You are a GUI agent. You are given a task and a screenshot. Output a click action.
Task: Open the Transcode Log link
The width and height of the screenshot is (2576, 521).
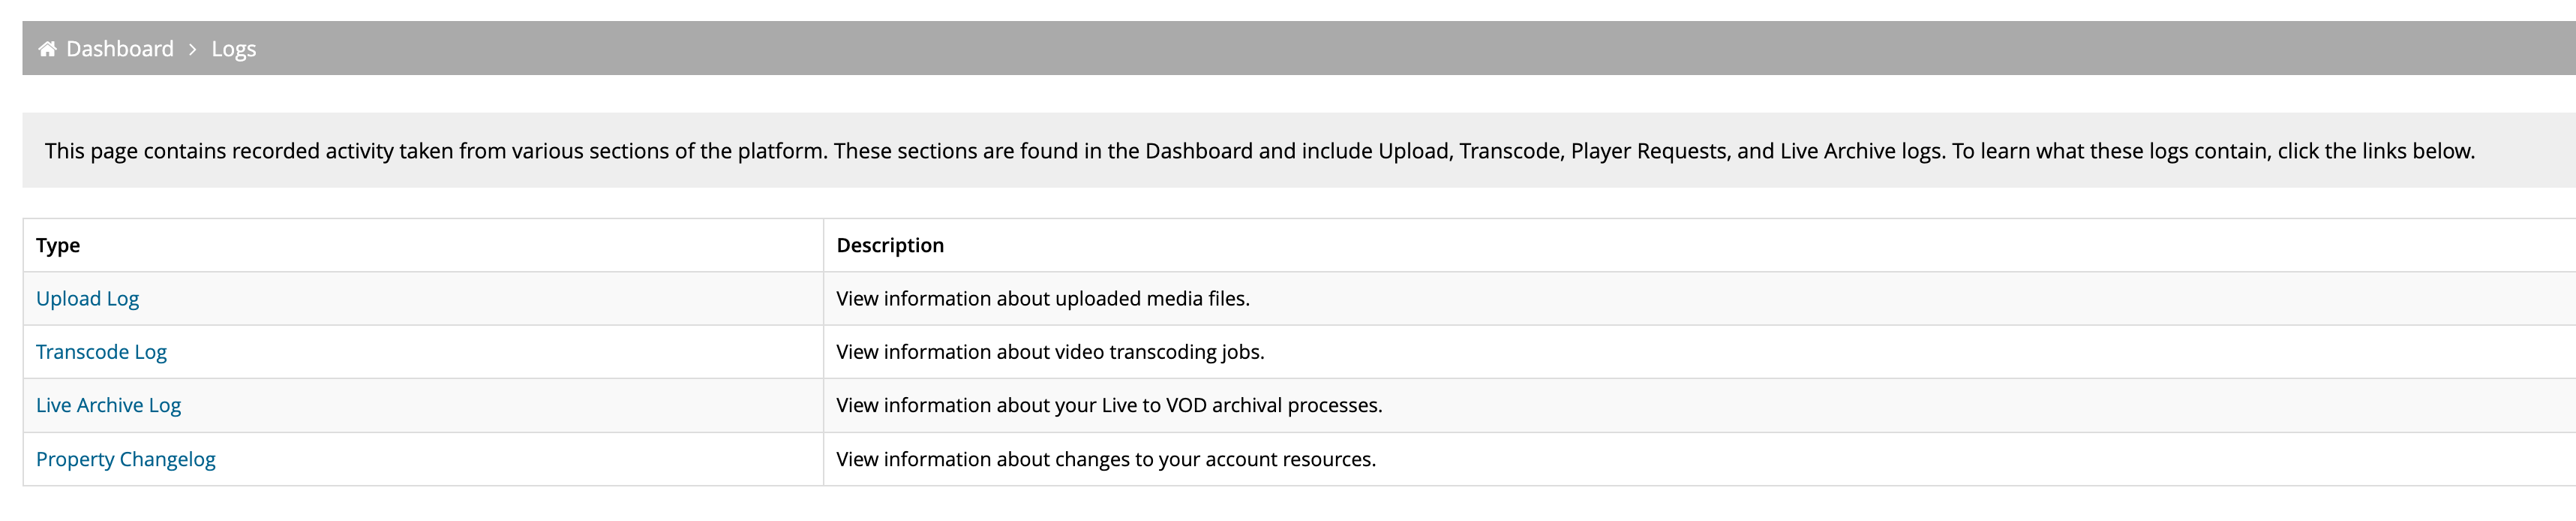(x=101, y=351)
